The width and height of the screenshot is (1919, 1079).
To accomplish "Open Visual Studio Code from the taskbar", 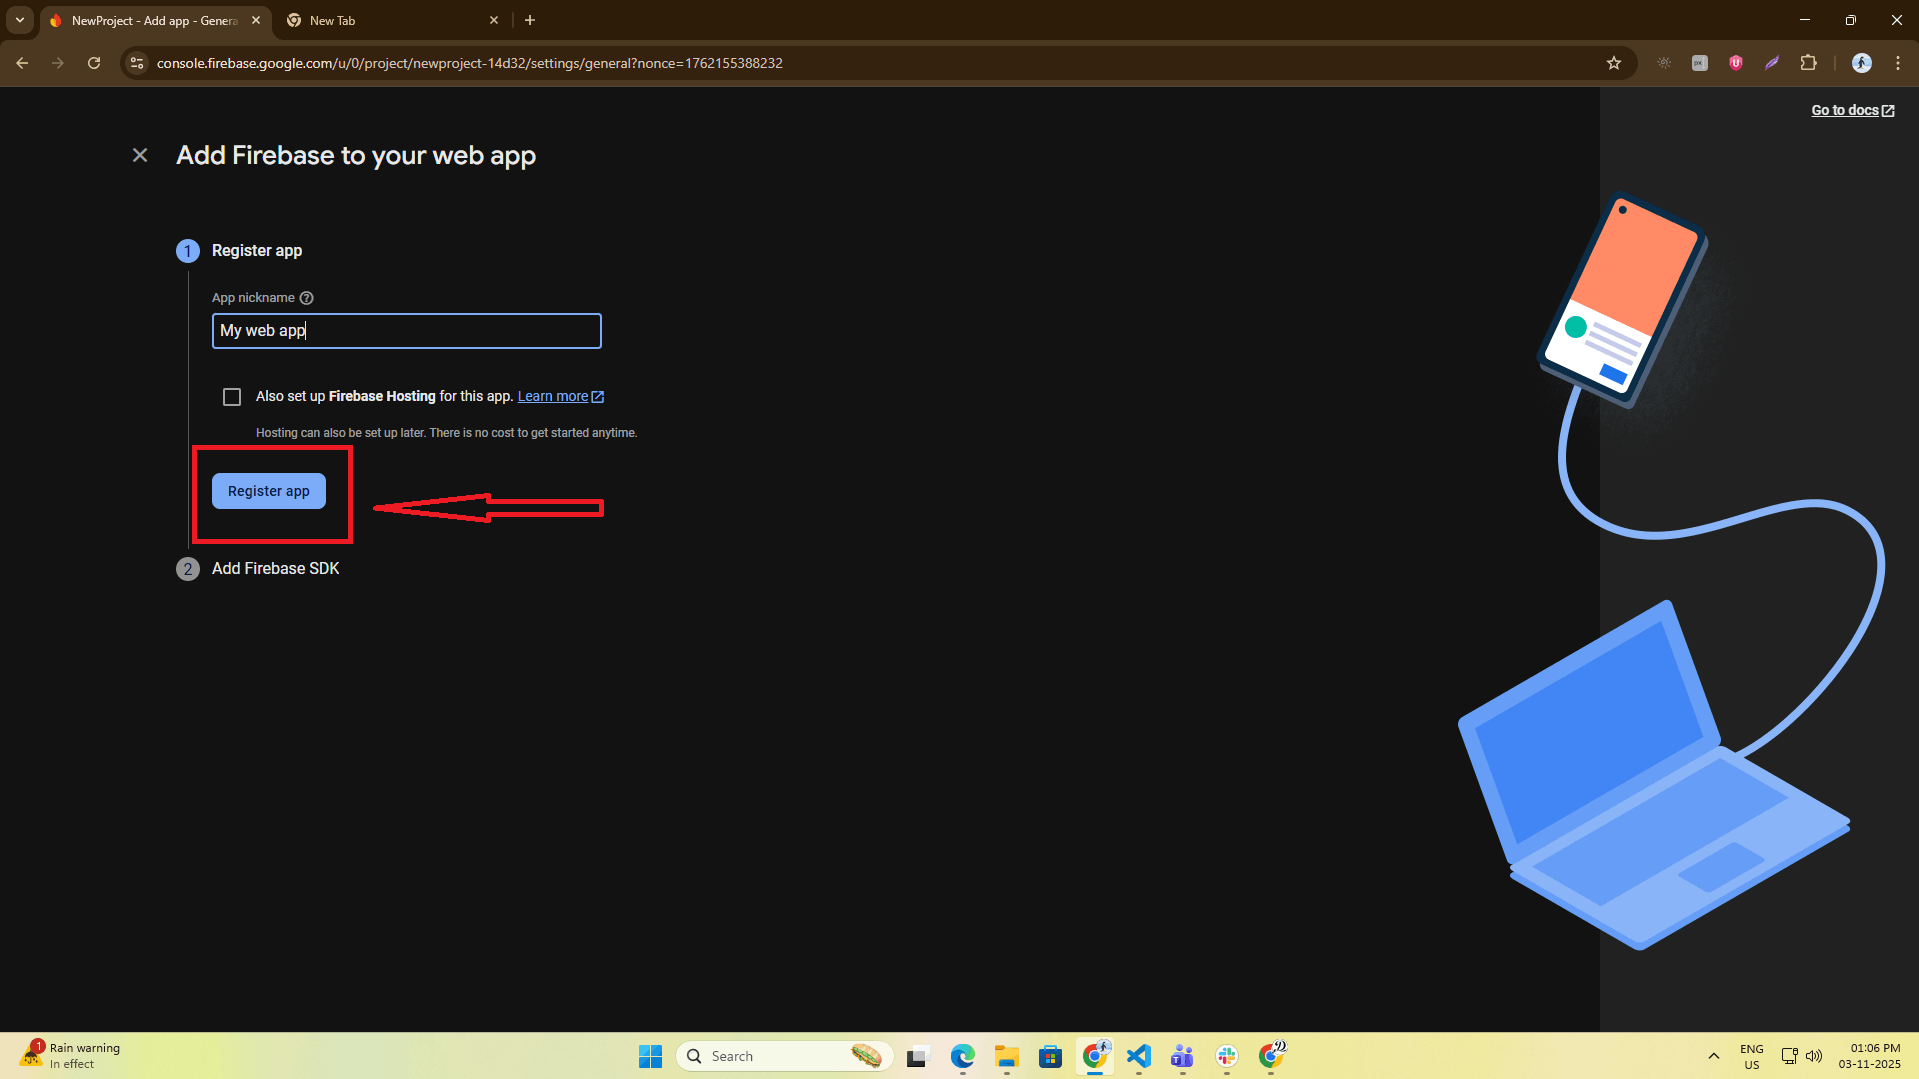I will point(1139,1056).
